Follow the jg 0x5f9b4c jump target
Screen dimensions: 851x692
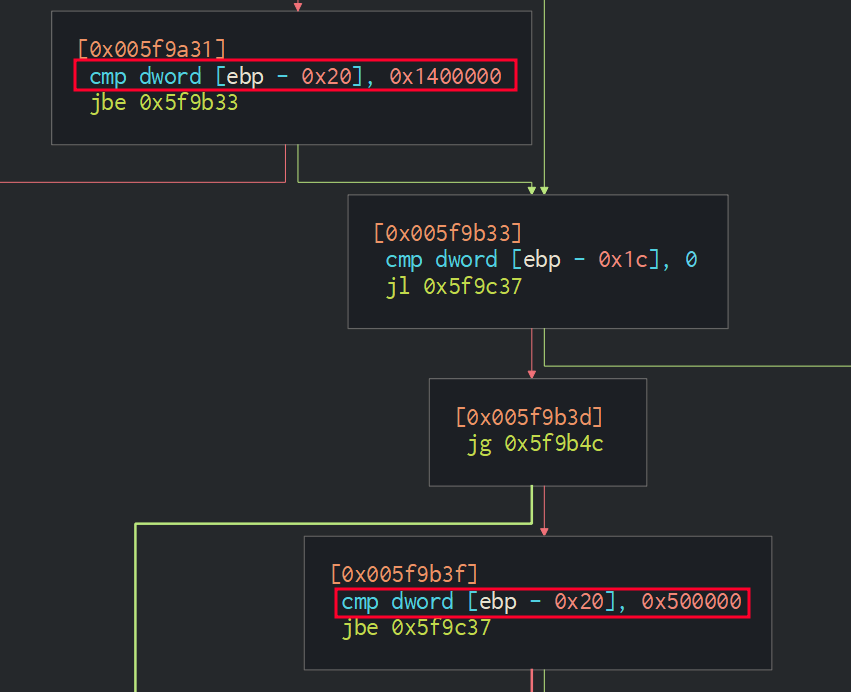(x=554, y=444)
